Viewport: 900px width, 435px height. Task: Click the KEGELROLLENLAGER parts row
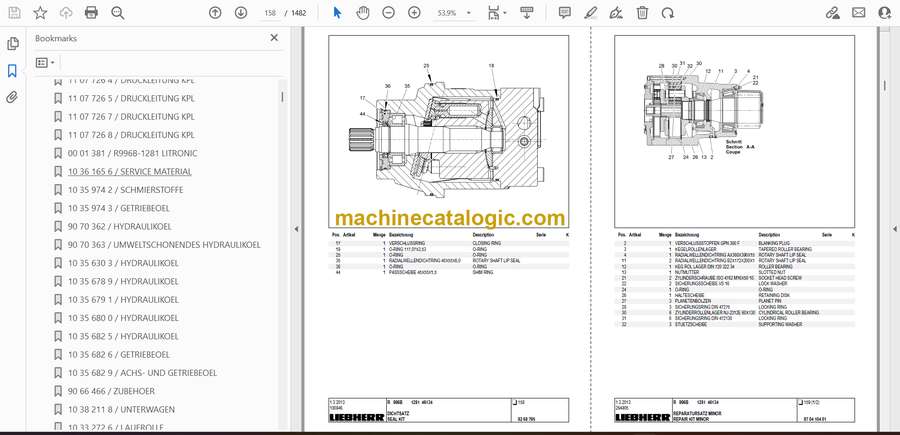(x=734, y=249)
